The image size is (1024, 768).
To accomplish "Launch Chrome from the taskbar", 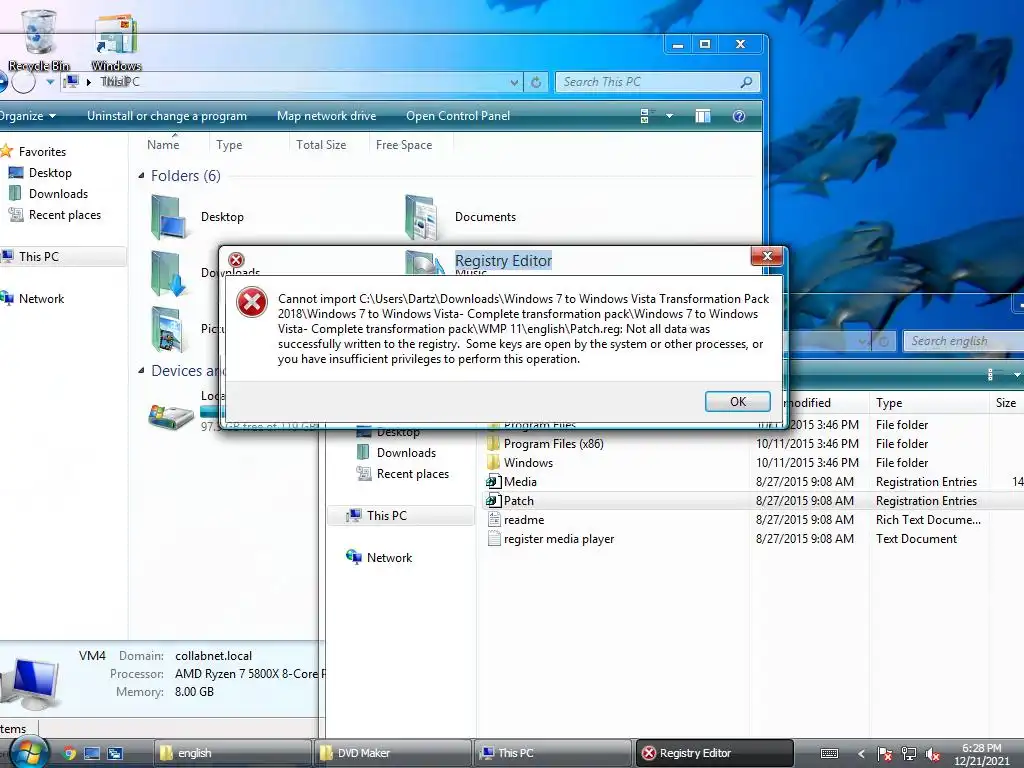I will 69,753.
